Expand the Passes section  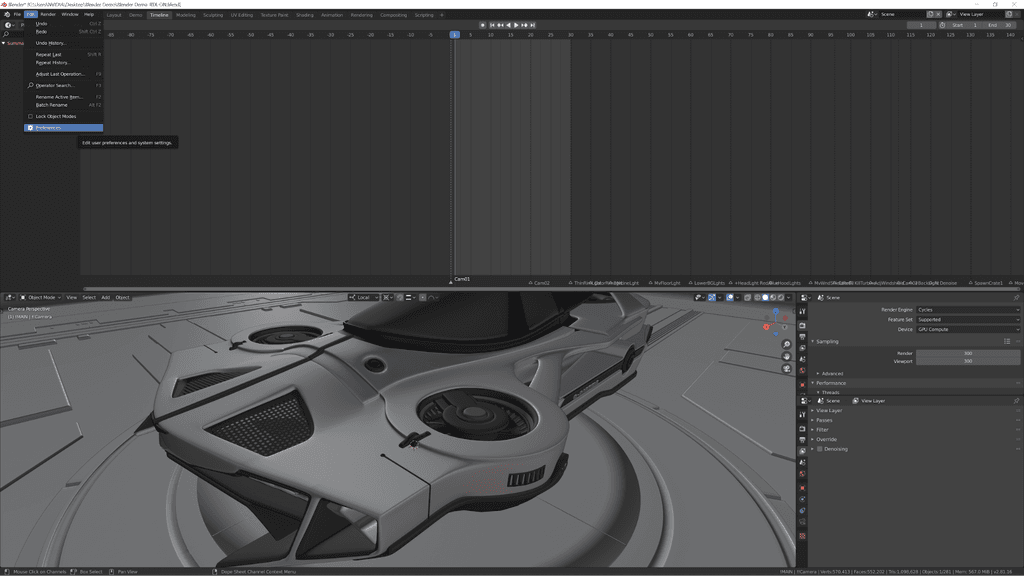[x=823, y=420]
